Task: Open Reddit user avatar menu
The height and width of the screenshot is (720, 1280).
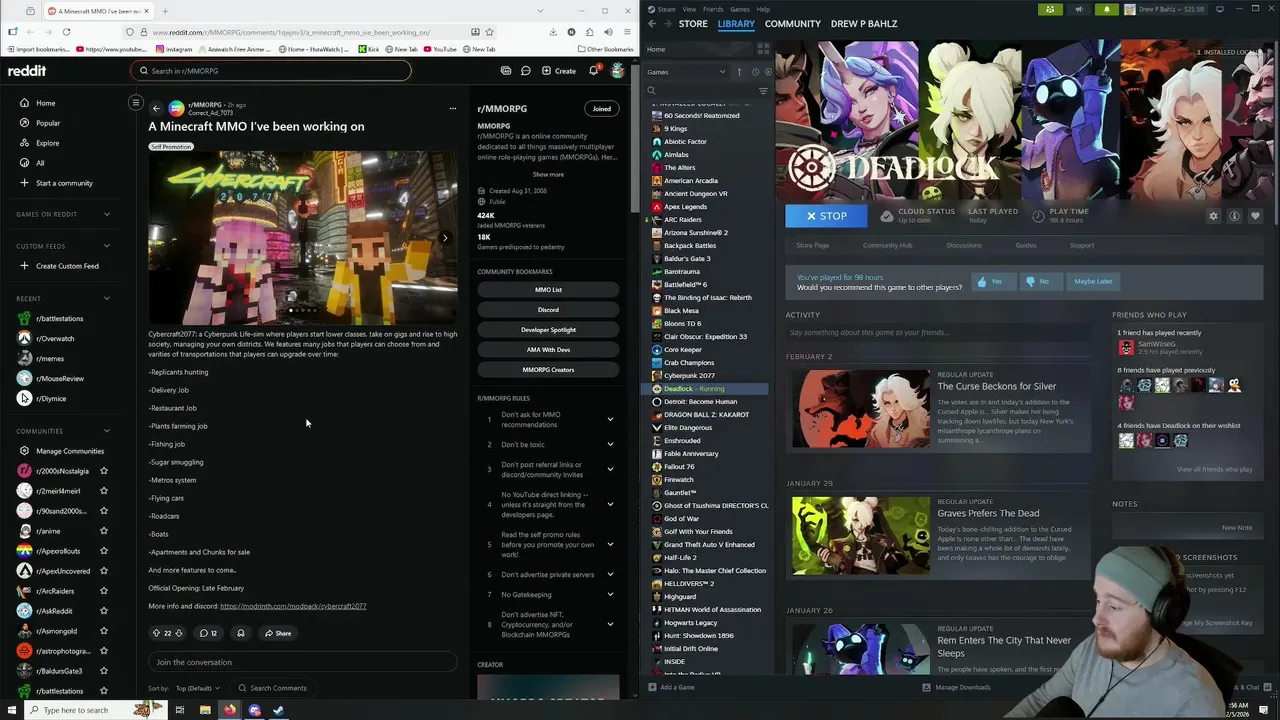Action: [x=618, y=71]
